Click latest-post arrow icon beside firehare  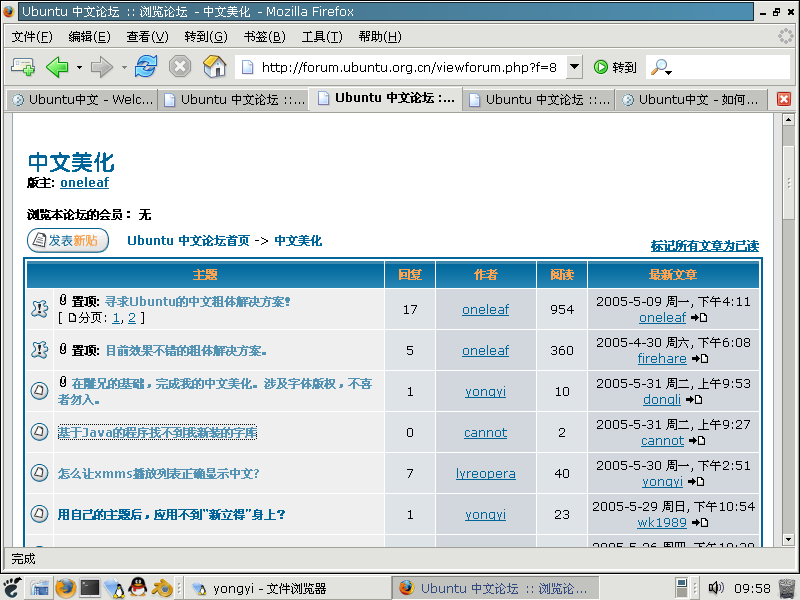[699, 359]
